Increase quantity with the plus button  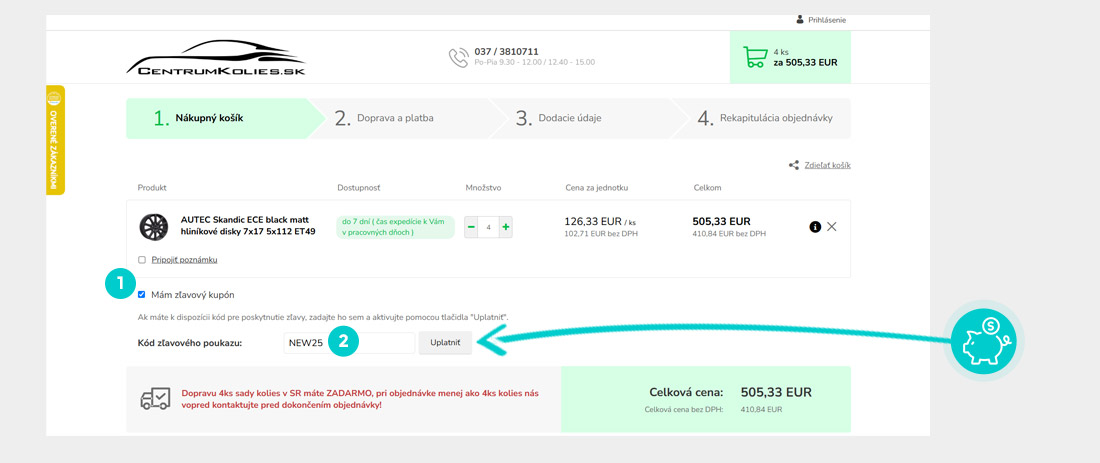[505, 227]
